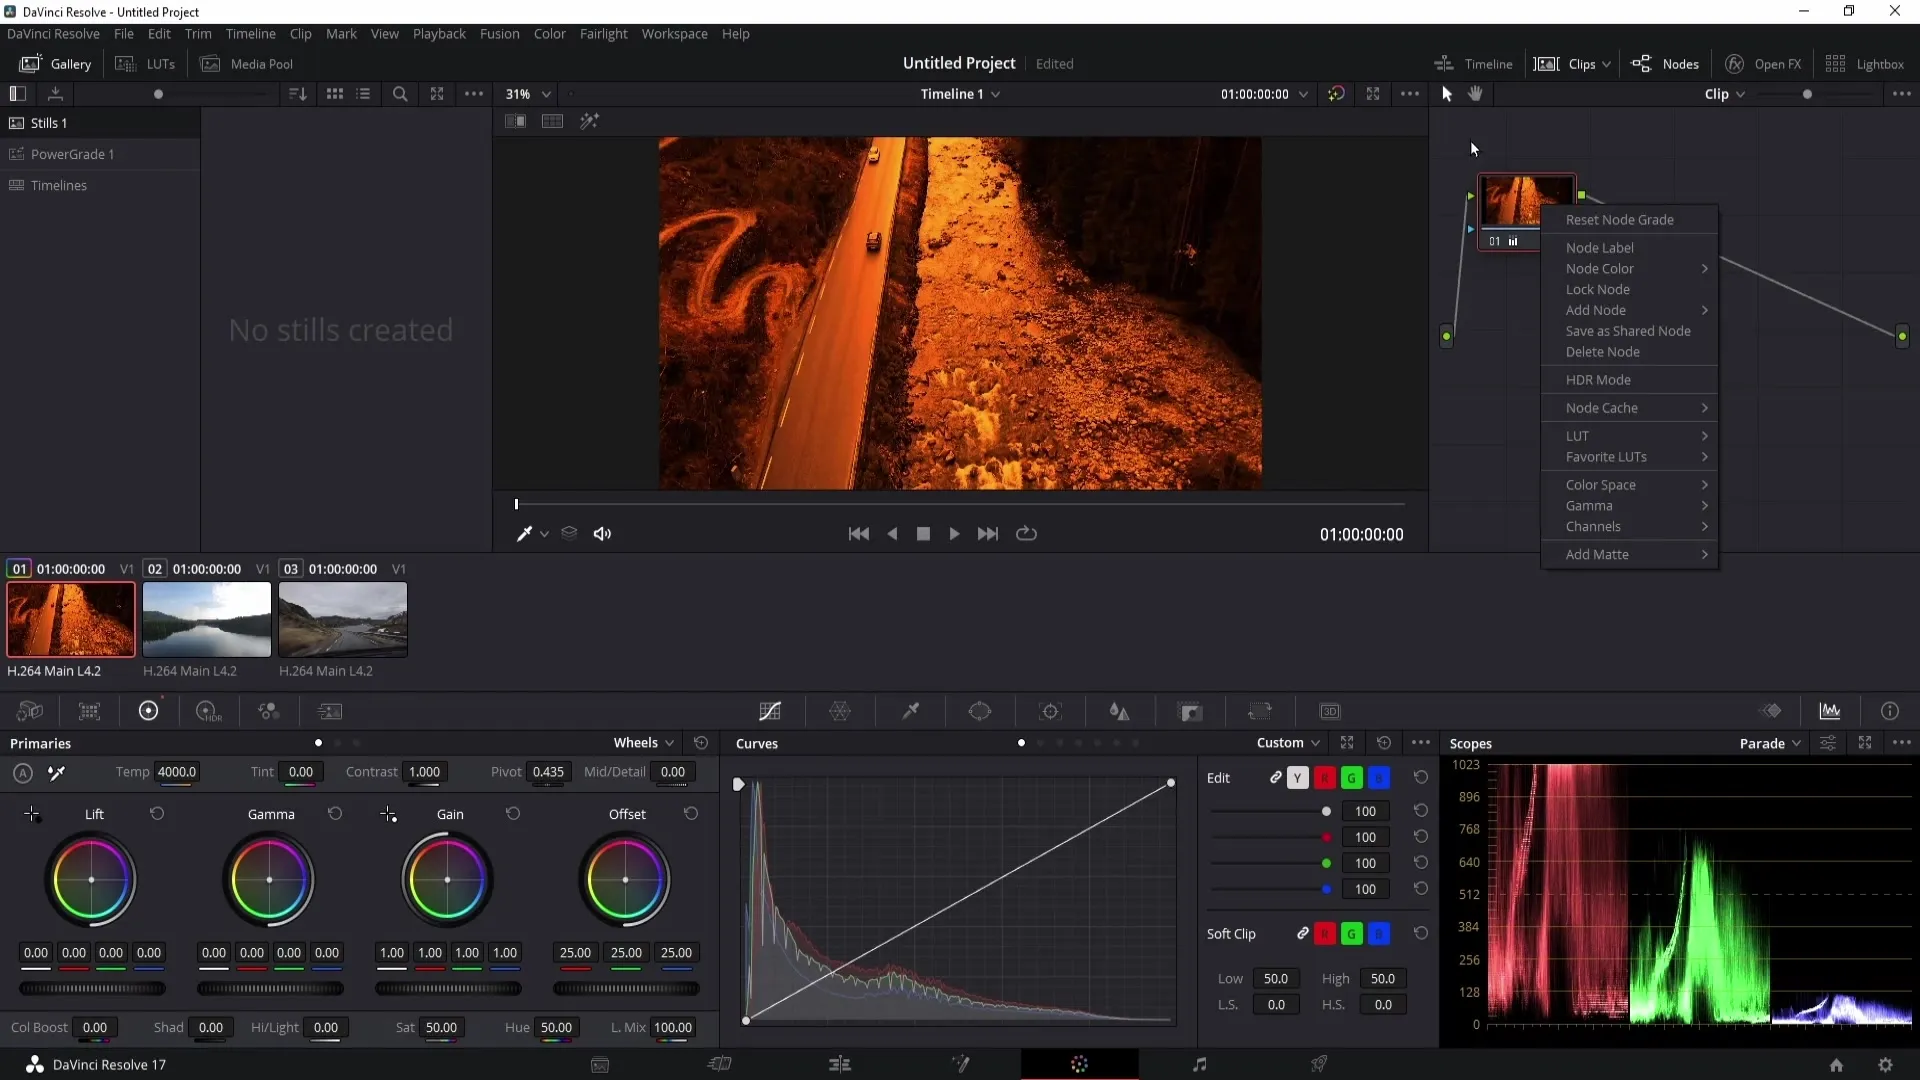
Task: Toggle Soft Clip channel link
Action: pos(1302,933)
